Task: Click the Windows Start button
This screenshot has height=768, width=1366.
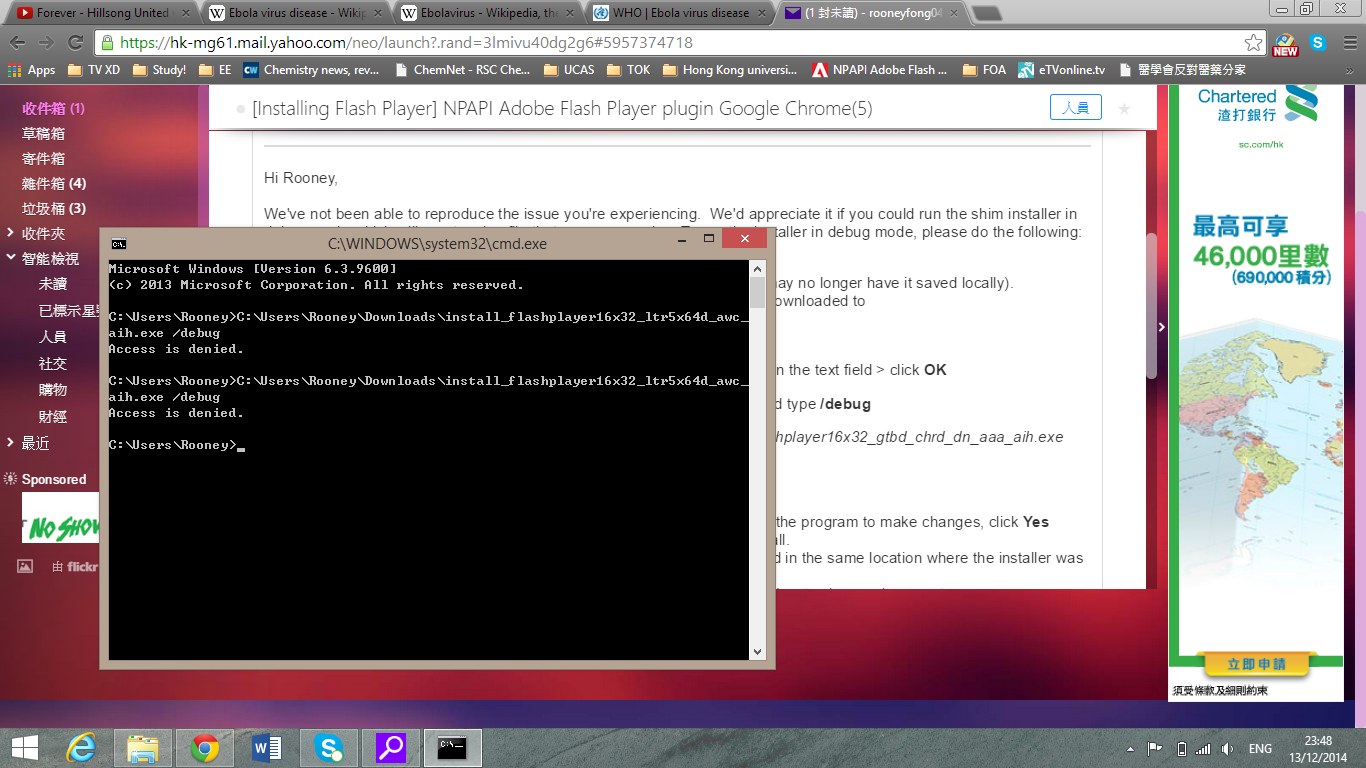Action: [x=25, y=747]
